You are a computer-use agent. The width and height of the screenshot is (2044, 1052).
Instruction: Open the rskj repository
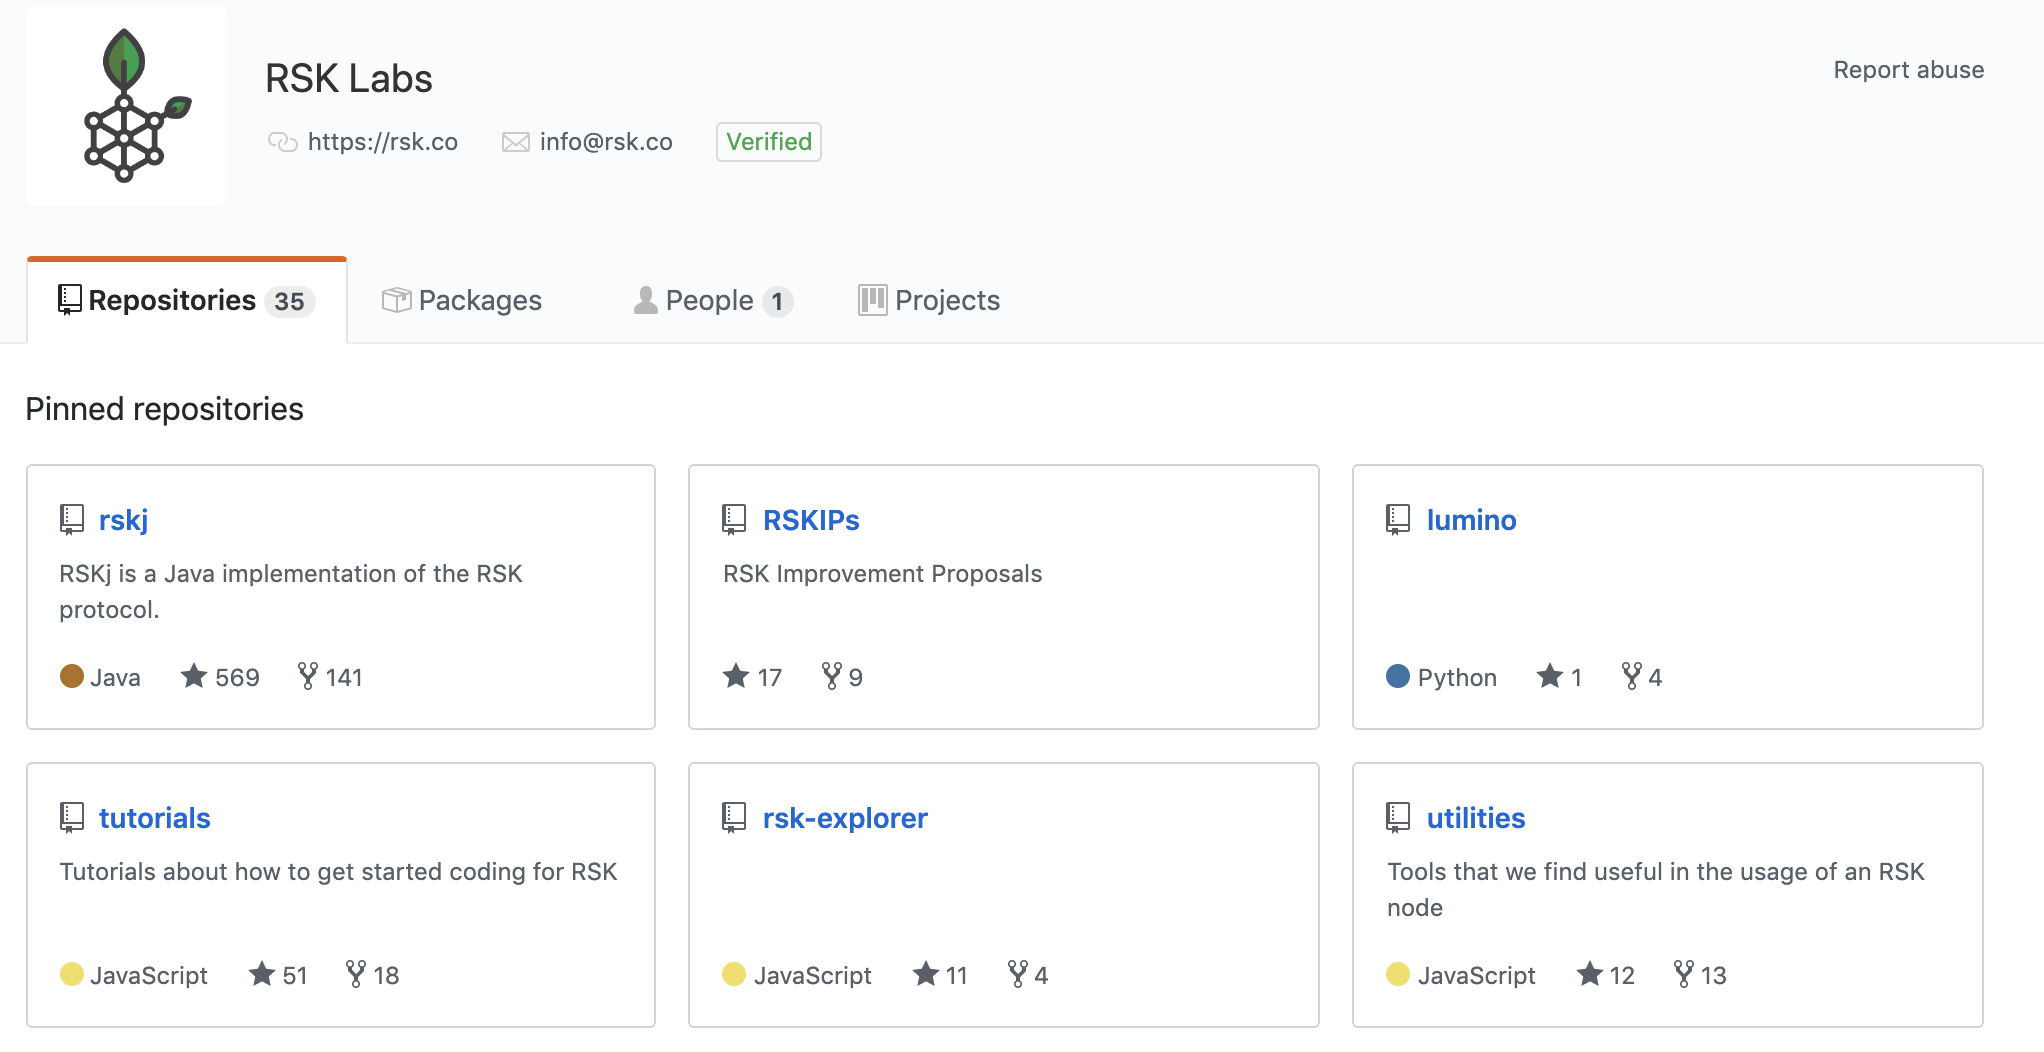click(x=123, y=520)
